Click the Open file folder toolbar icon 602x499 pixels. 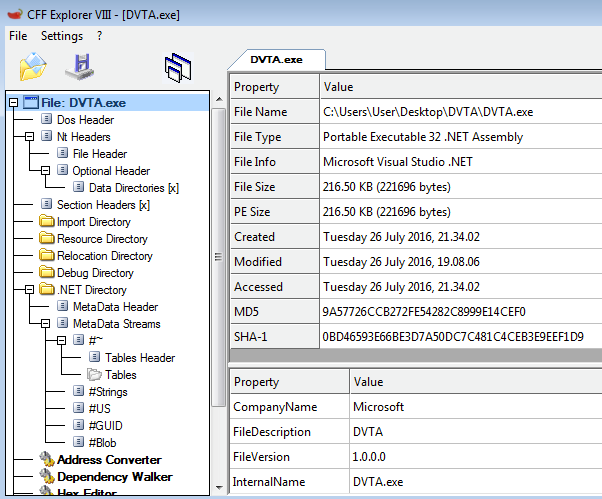[x=33, y=66]
